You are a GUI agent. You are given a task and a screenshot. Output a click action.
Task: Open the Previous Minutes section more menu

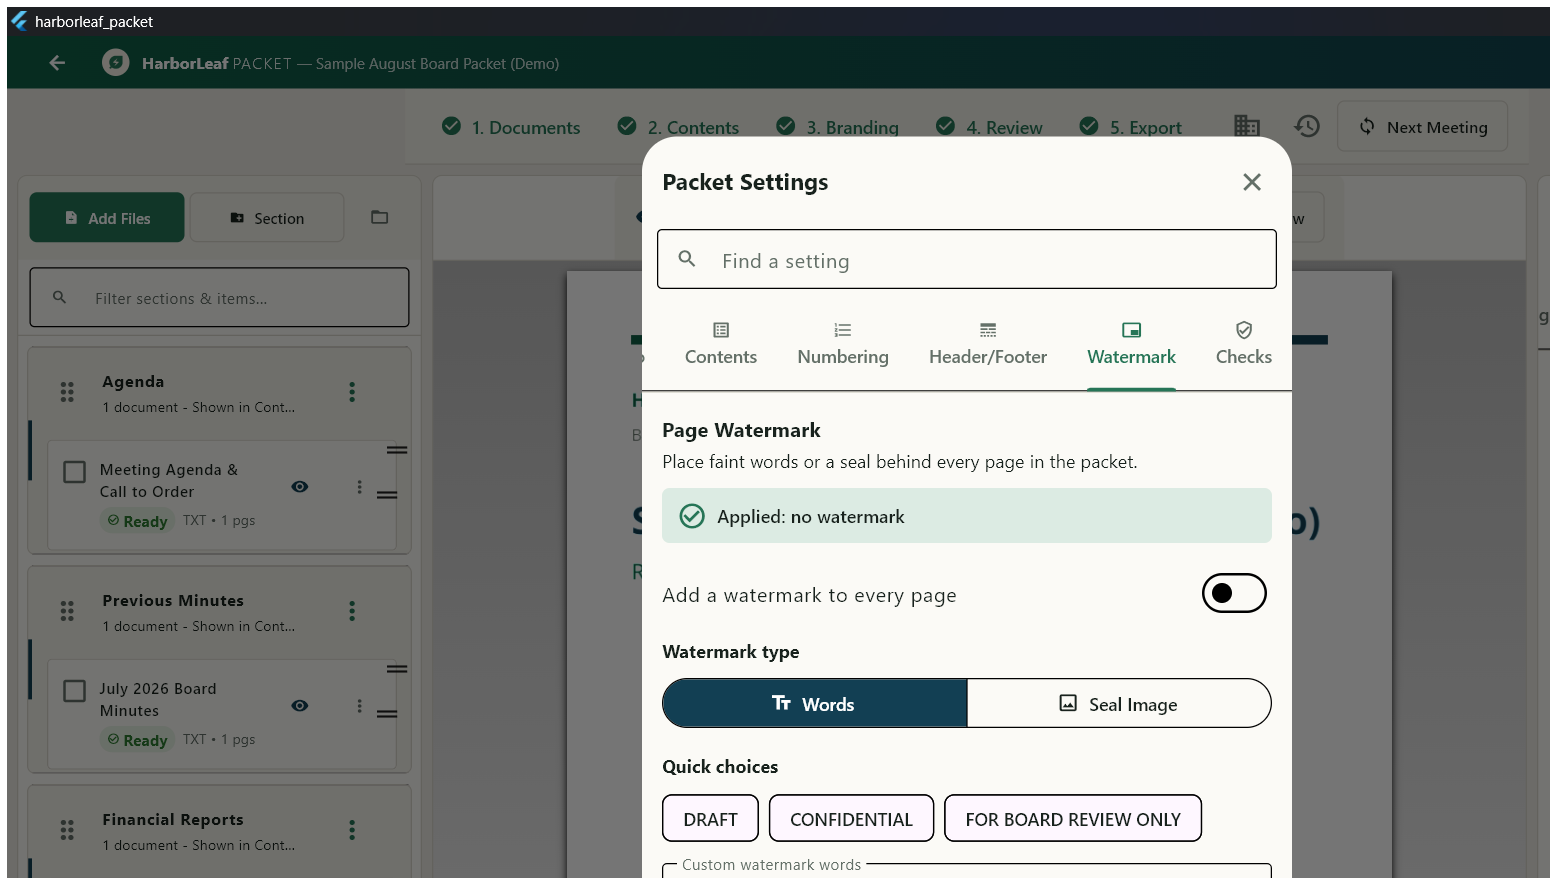point(352,611)
